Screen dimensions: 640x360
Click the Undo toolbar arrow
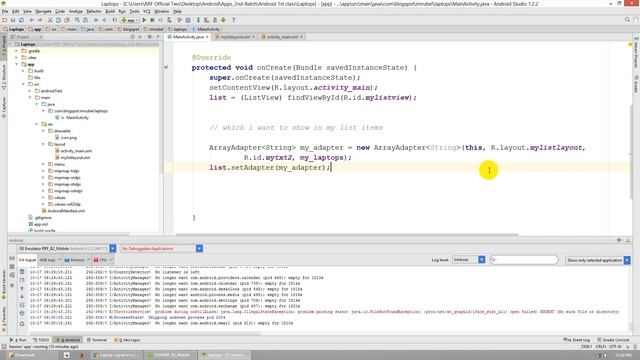[x=31, y=20]
